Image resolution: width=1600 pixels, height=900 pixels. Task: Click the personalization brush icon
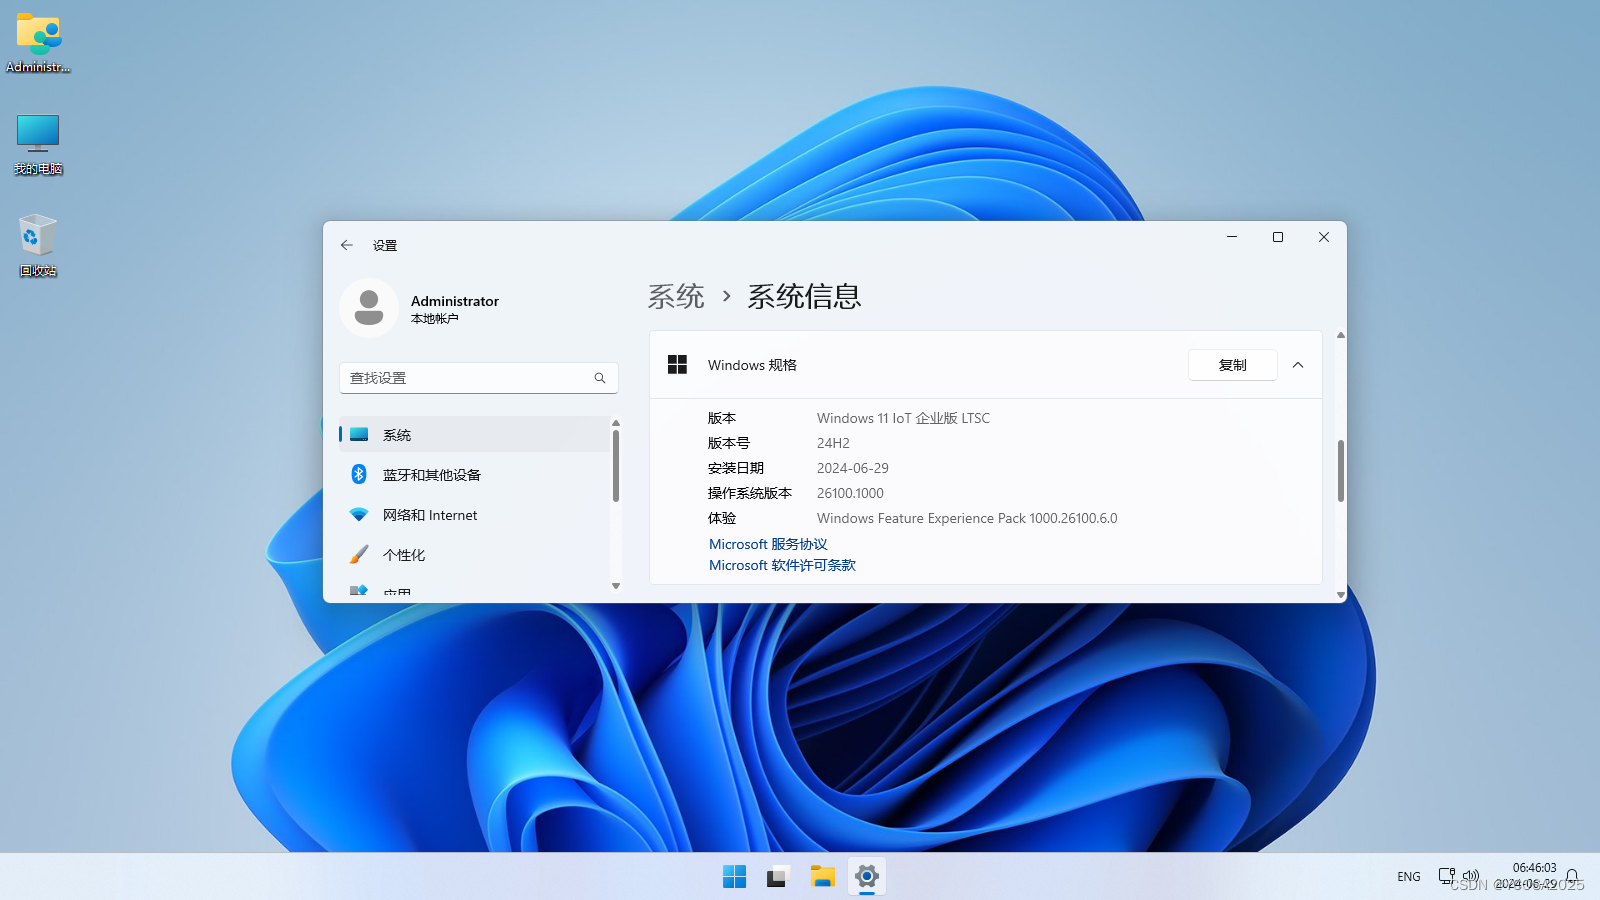click(x=359, y=554)
